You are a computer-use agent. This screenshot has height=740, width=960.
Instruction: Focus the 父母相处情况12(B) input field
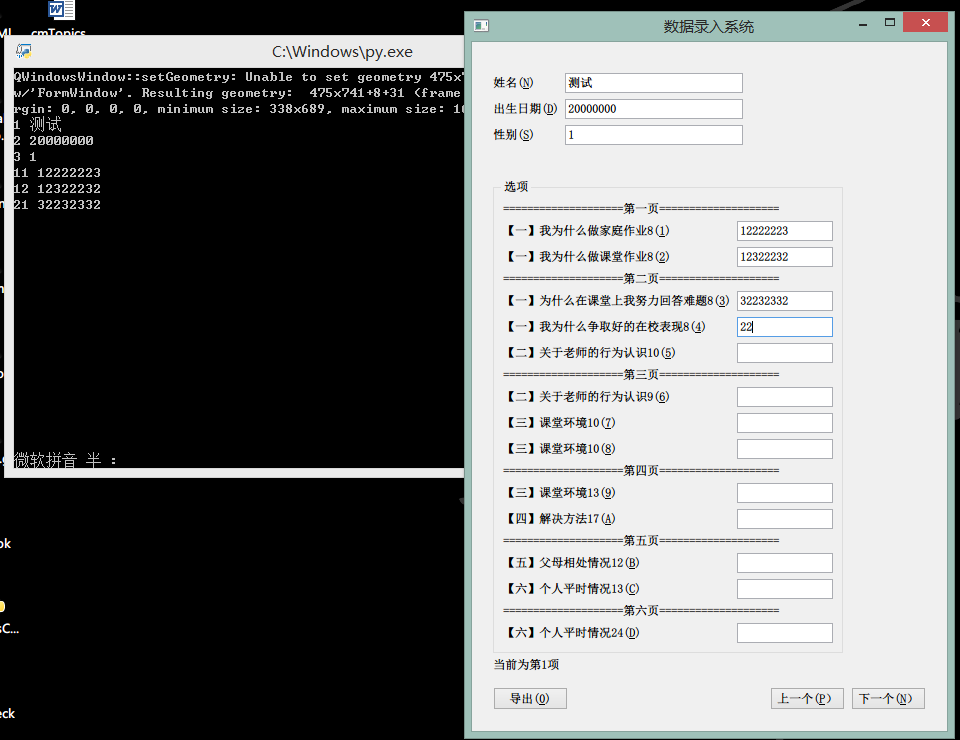tap(784, 563)
